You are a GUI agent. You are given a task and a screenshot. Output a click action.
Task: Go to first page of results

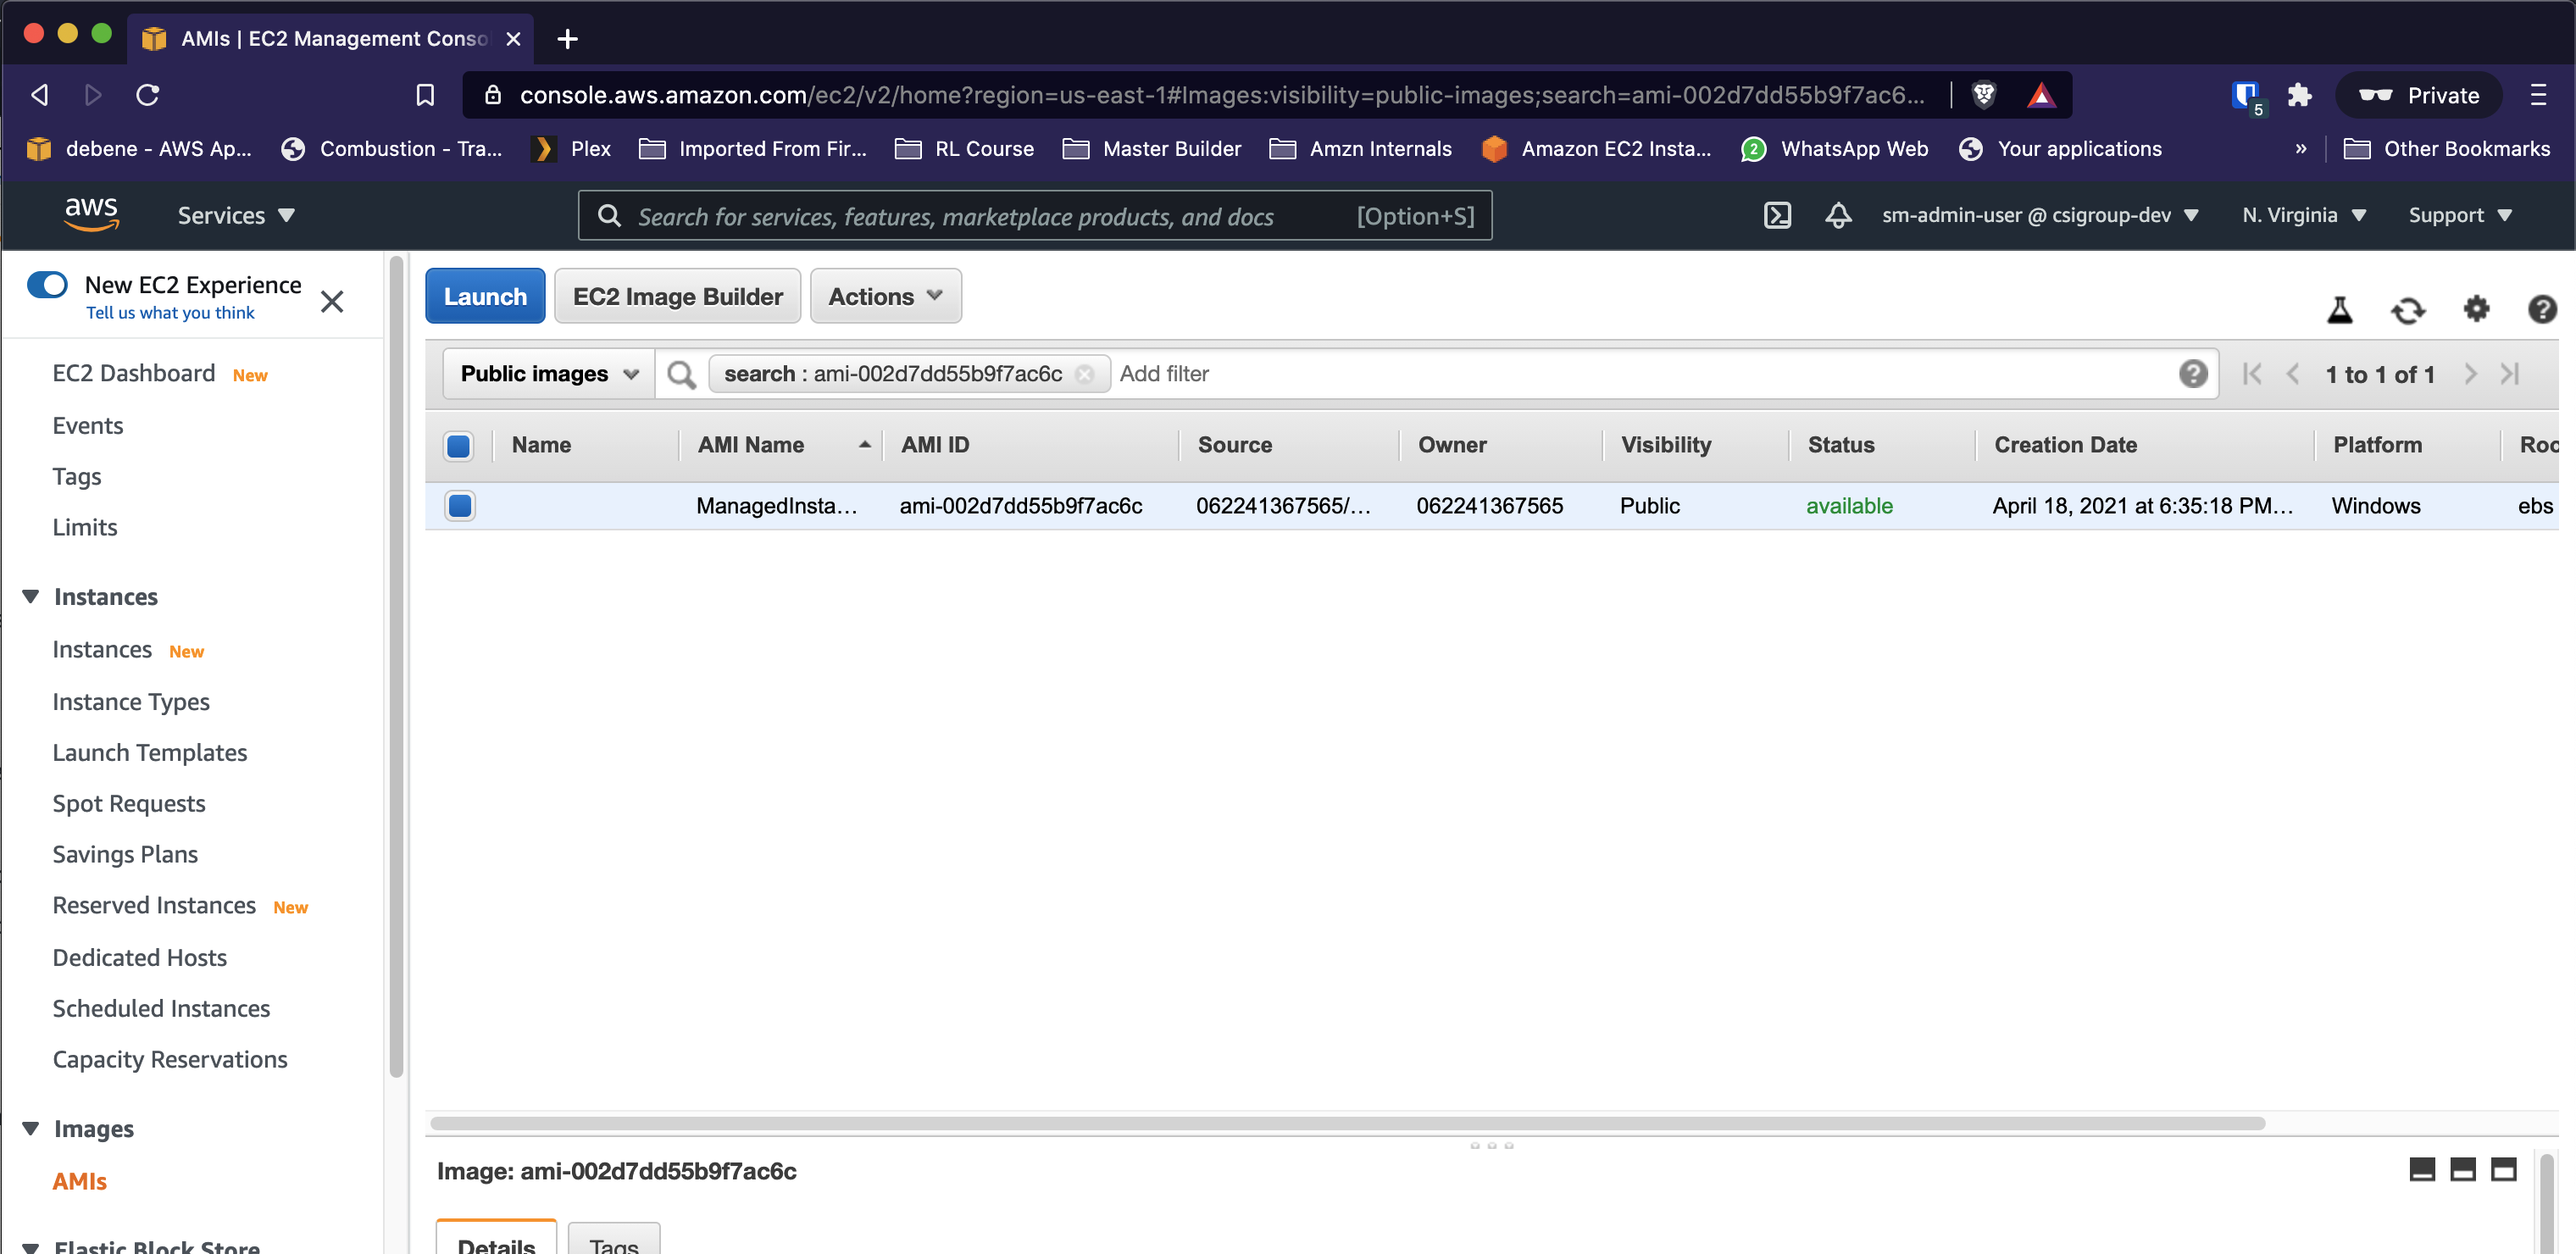[x=2252, y=374]
